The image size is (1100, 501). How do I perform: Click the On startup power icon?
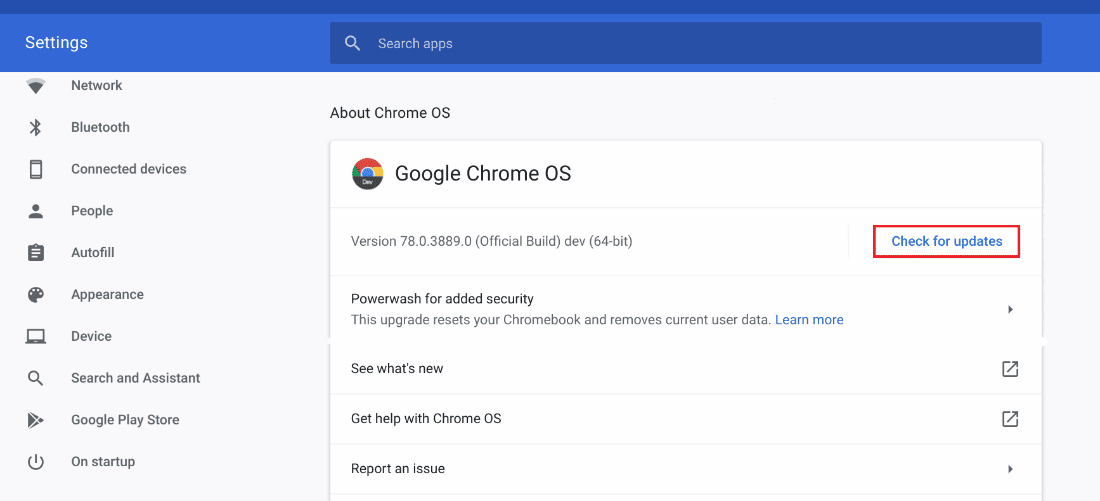point(36,462)
